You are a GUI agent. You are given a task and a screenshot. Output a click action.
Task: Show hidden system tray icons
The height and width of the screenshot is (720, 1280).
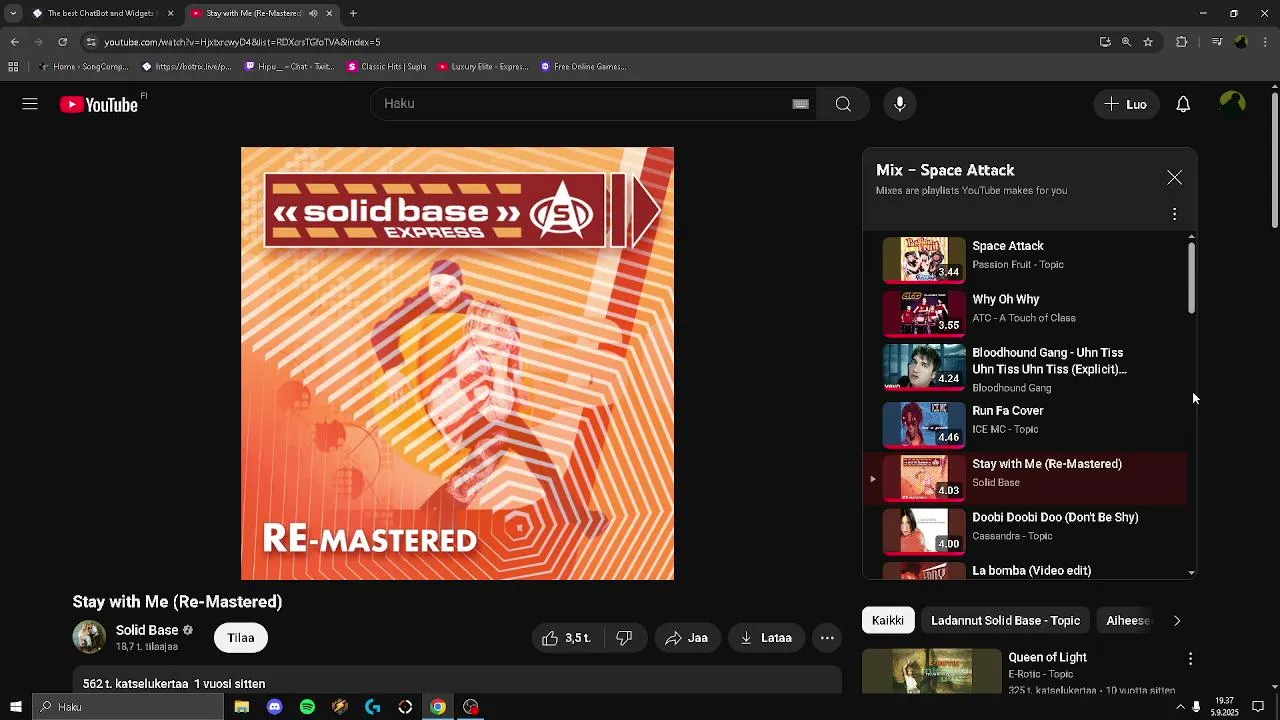(1178, 707)
